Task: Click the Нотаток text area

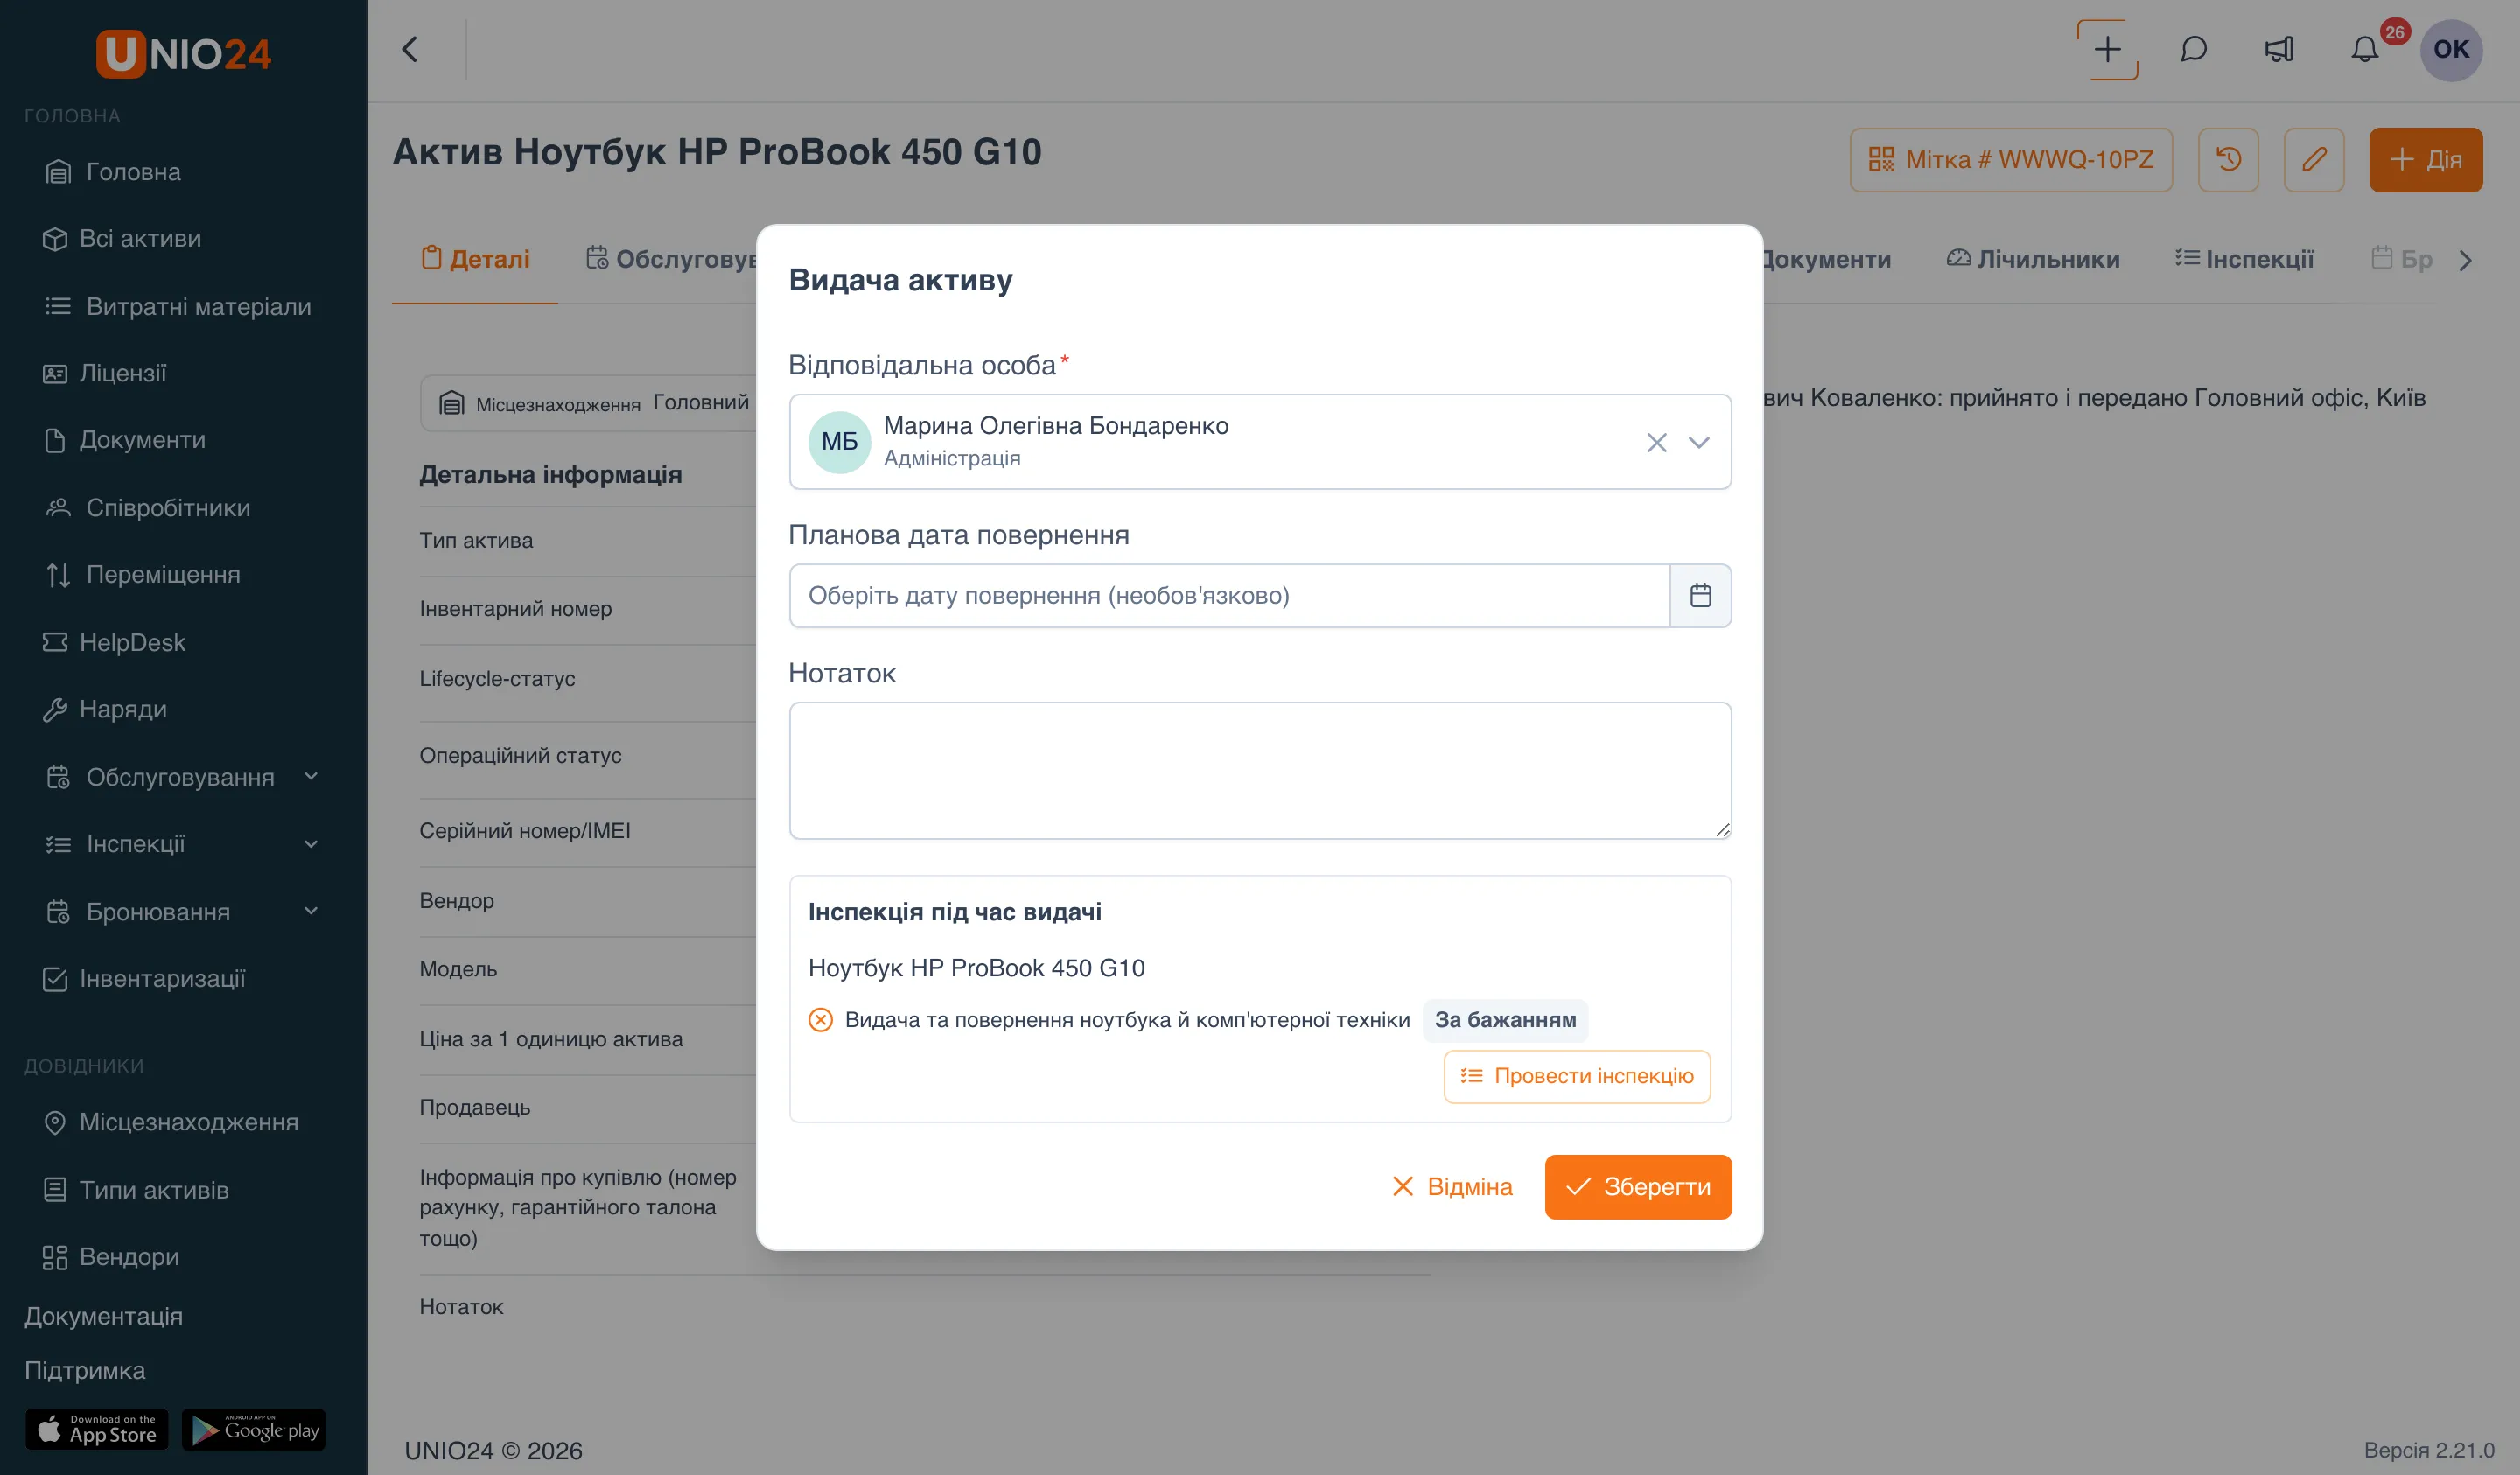Action: tap(1260, 770)
